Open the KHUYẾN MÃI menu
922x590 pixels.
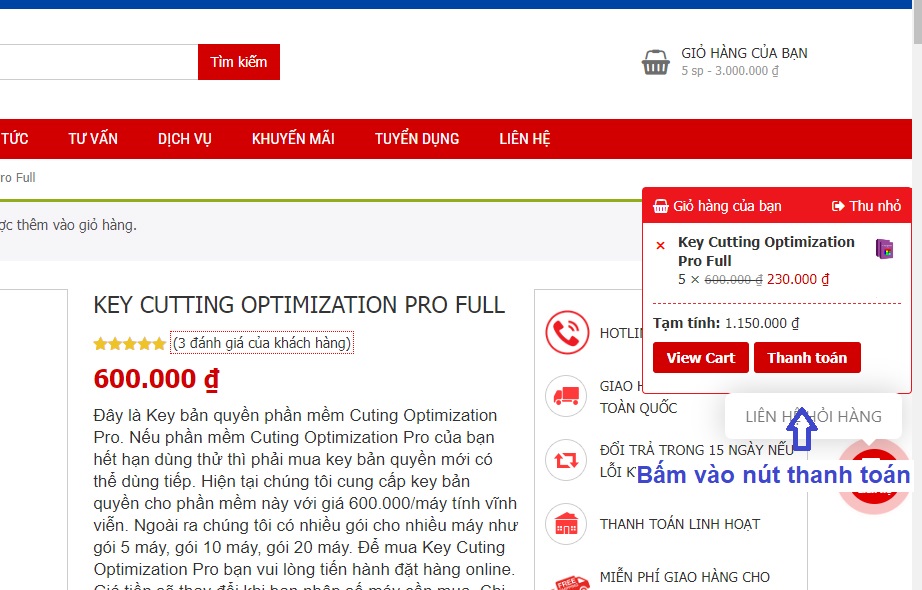tap(294, 138)
